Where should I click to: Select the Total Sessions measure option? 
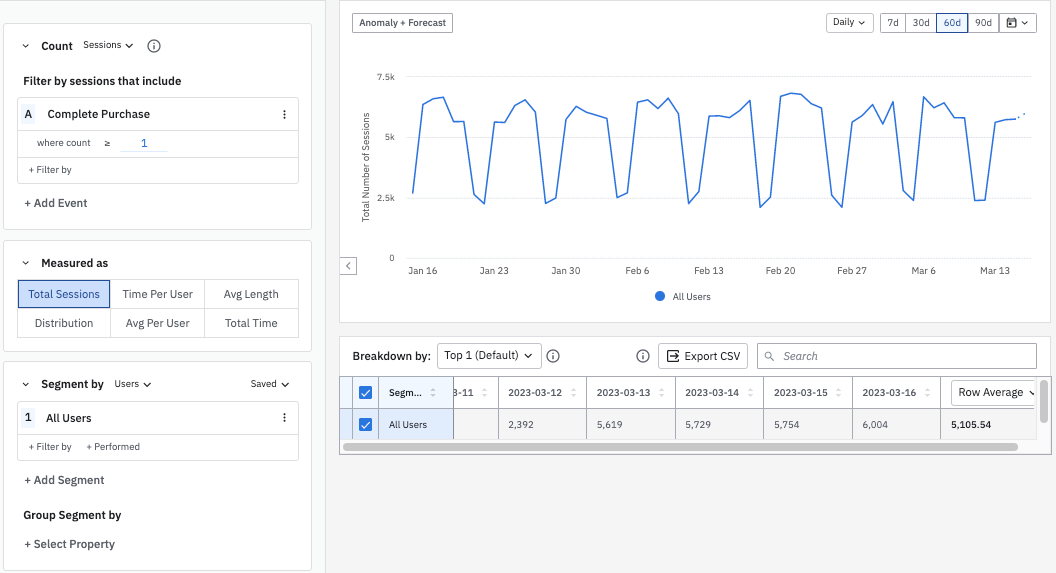pyautogui.click(x=64, y=294)
